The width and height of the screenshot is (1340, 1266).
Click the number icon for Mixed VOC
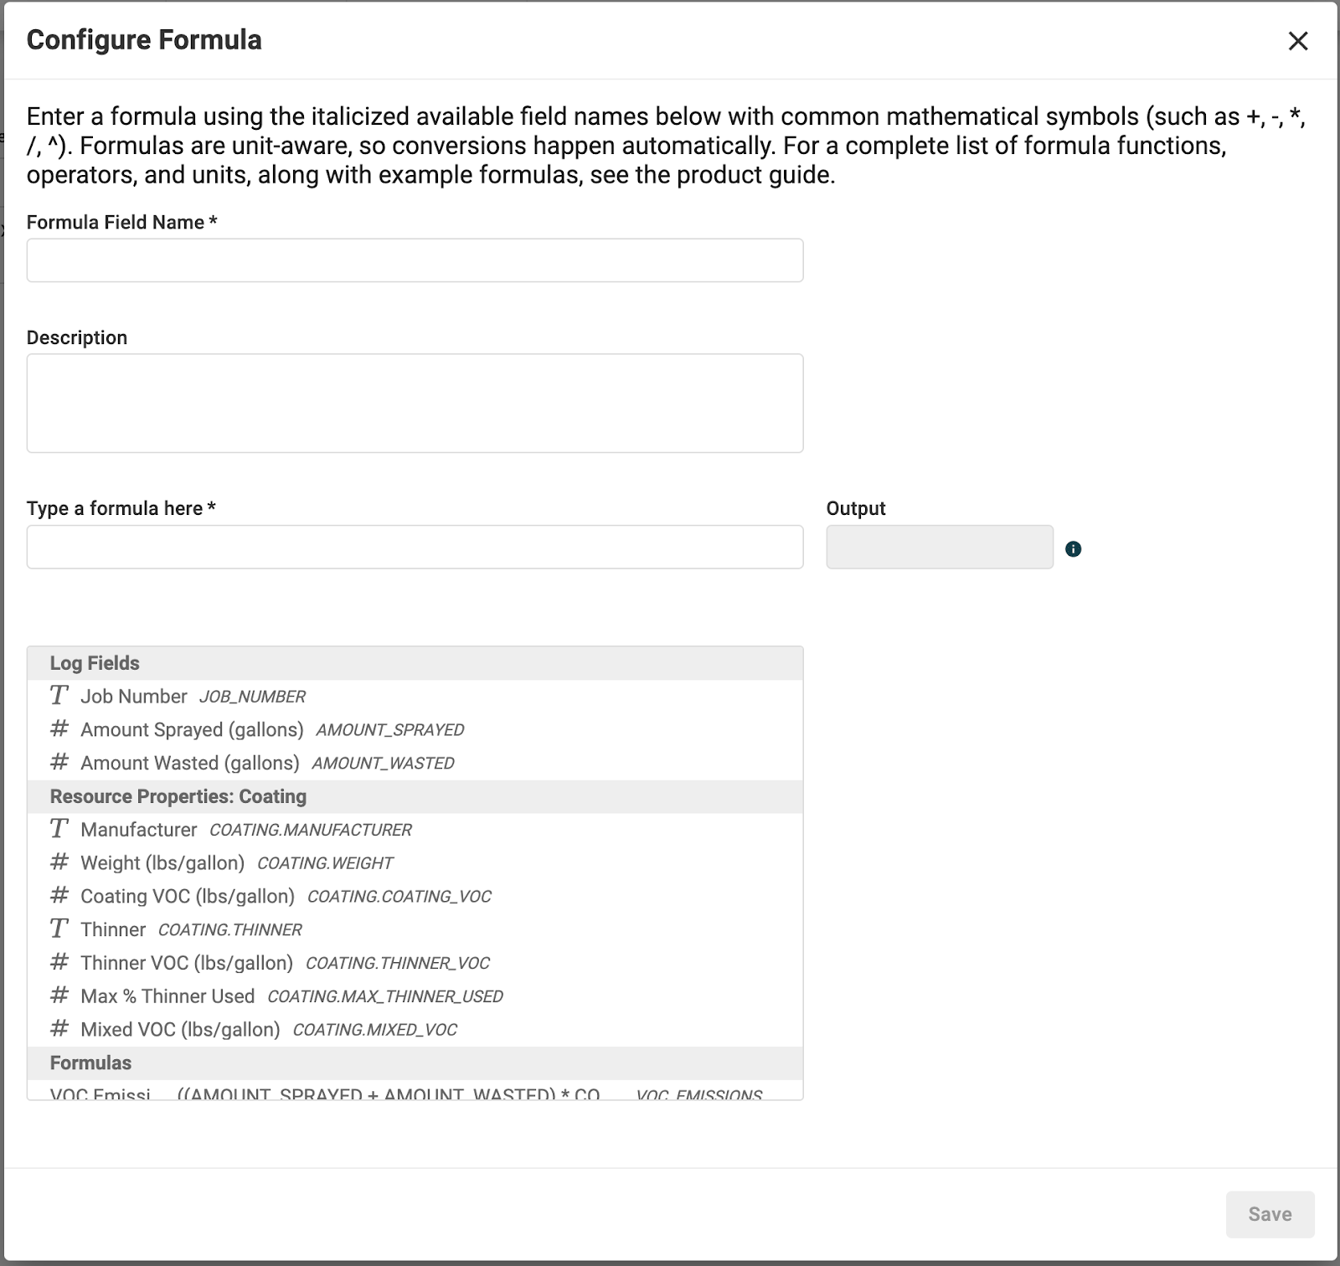pos(59,1029)
